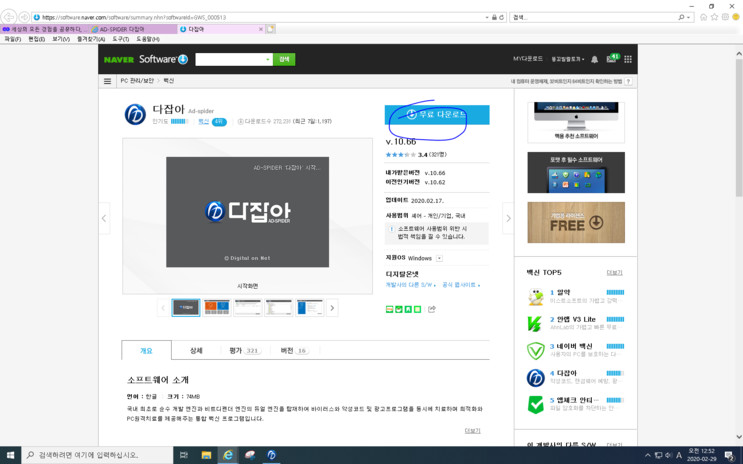Screen dimensions: 743x464
Task: Show previous screenshot with left arrow
Action: click(x=104, y=218)
